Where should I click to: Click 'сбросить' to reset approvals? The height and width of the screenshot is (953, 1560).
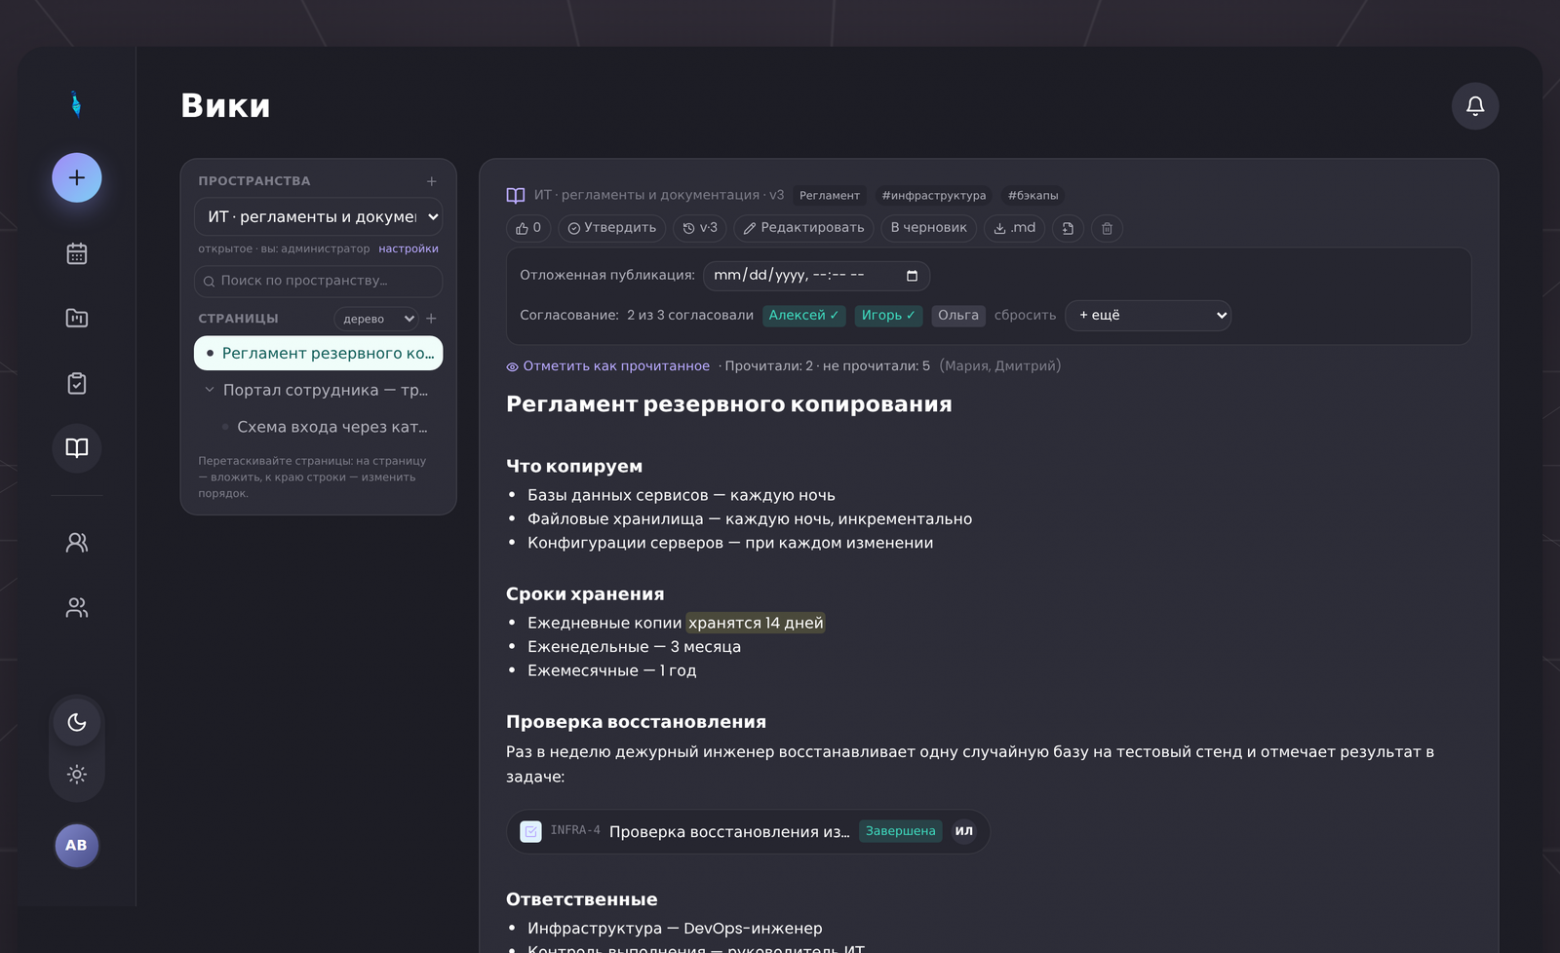point(1025,316)
